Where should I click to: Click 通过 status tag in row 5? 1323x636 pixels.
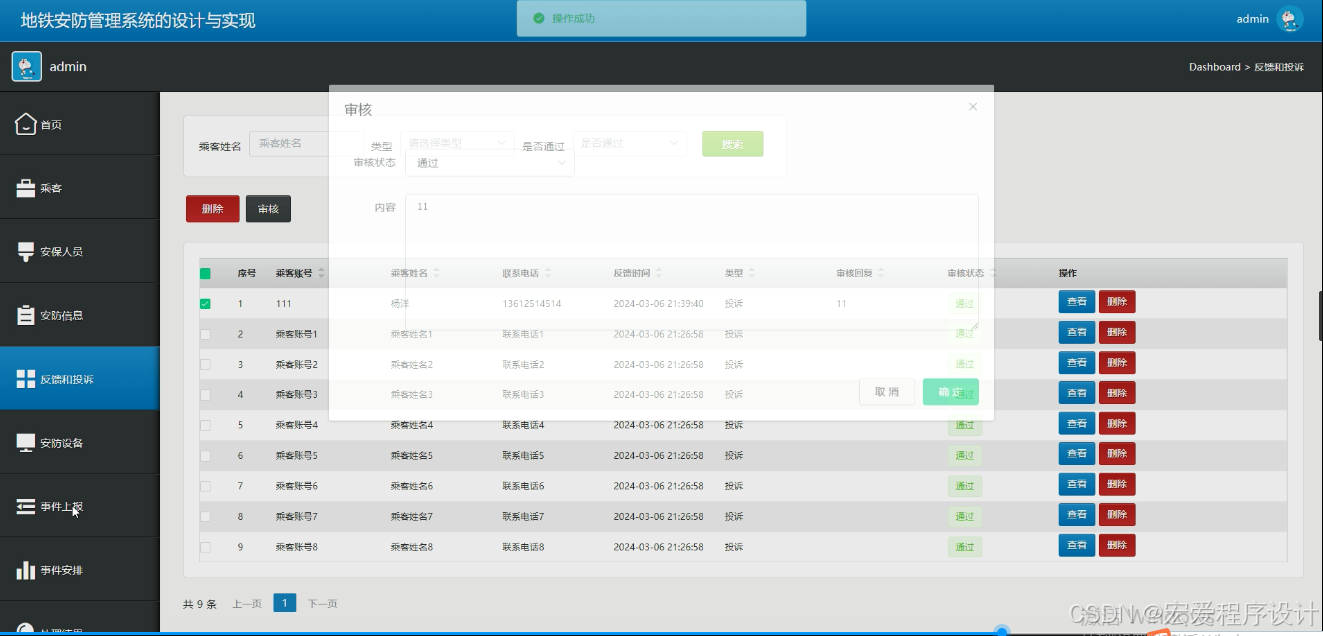pos(965,425)
